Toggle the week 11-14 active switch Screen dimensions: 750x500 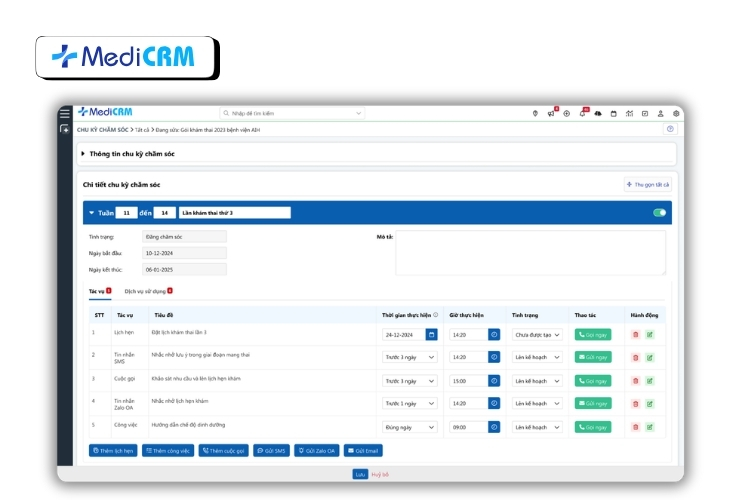660,212
